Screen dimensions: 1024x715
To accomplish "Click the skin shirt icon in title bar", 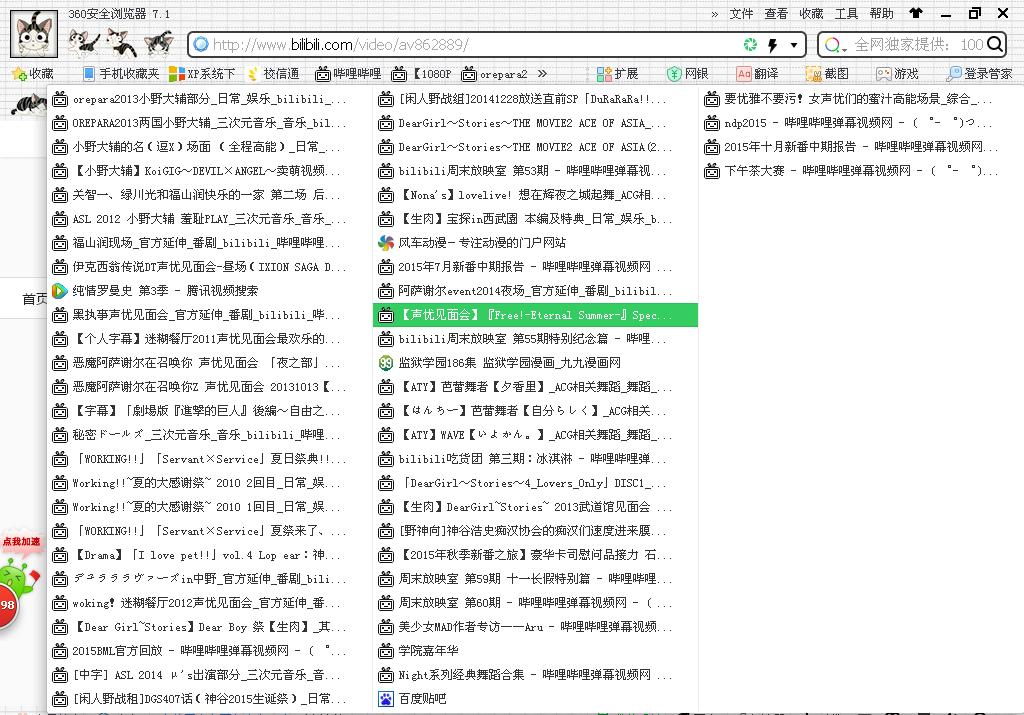I will click(x=916, y=12).
